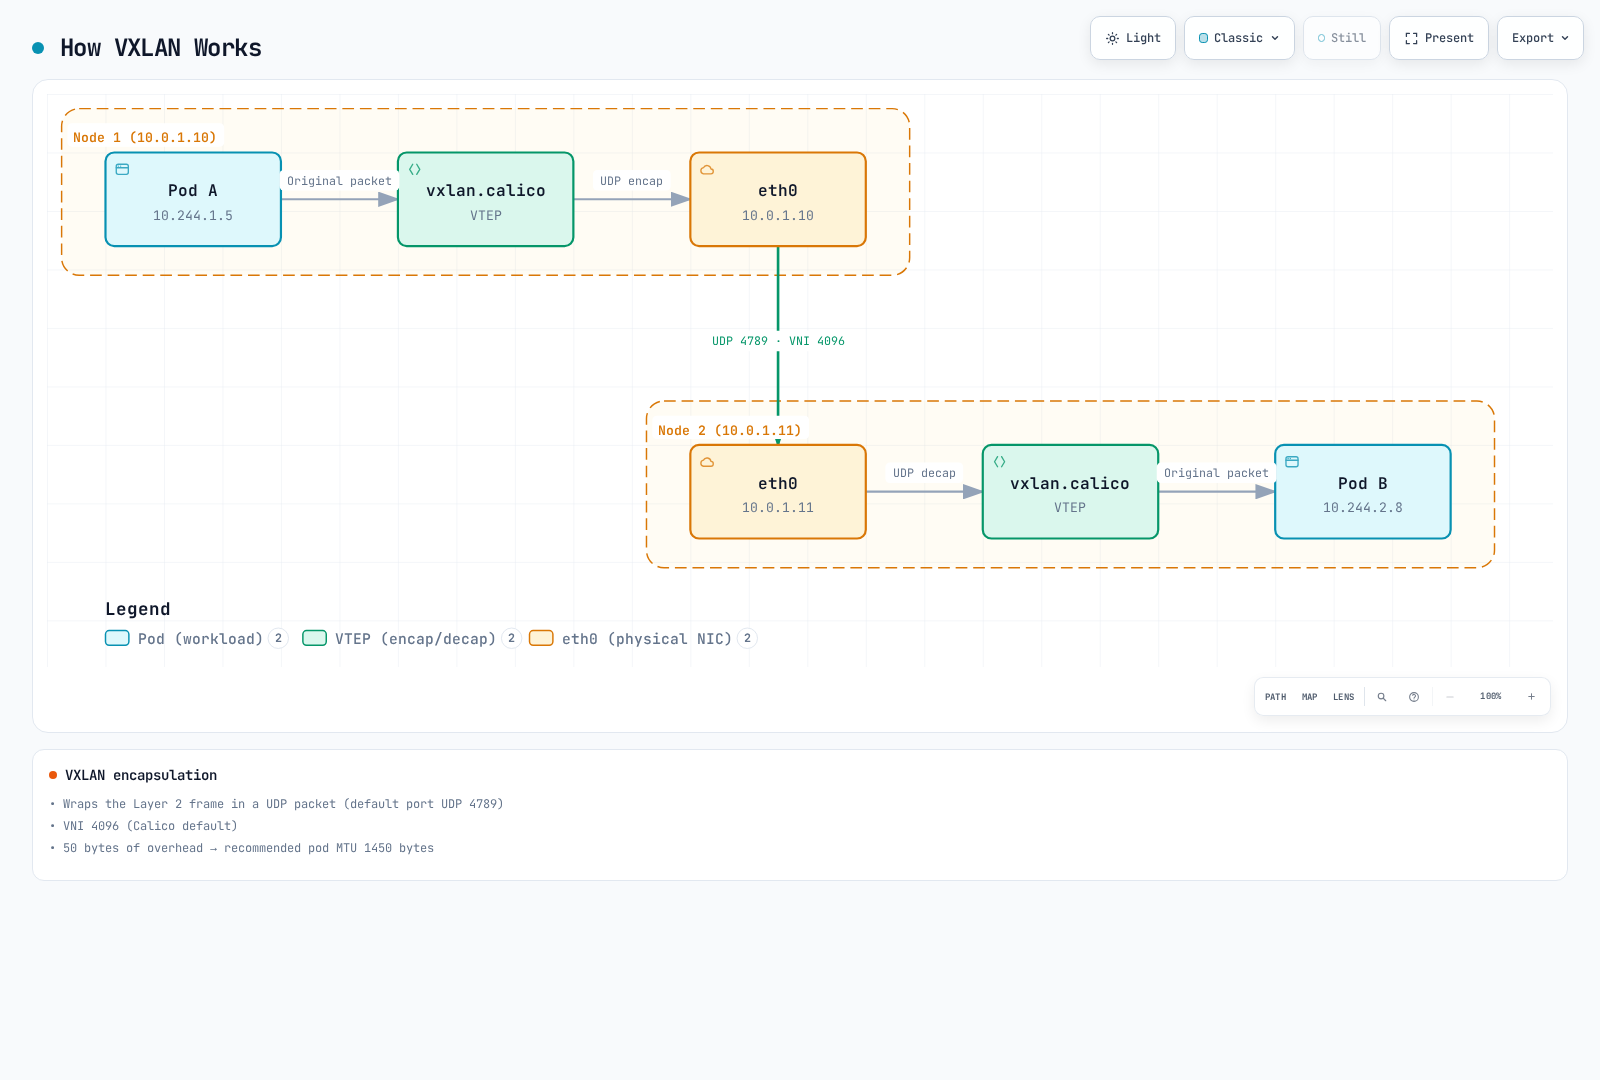The image size is (1600, 1080).
Task: Select the PATH view mode
Action: pyautogui.click(x=1275, y=697)
